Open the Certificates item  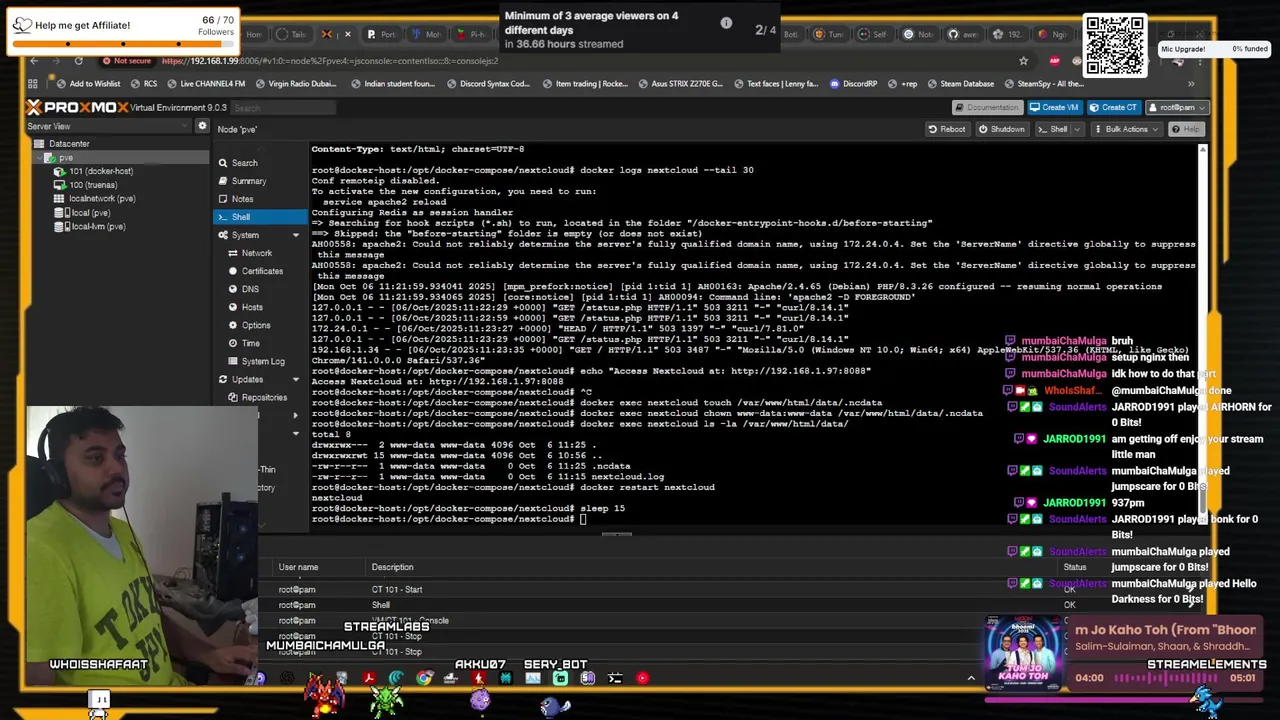tap(262, 271)
